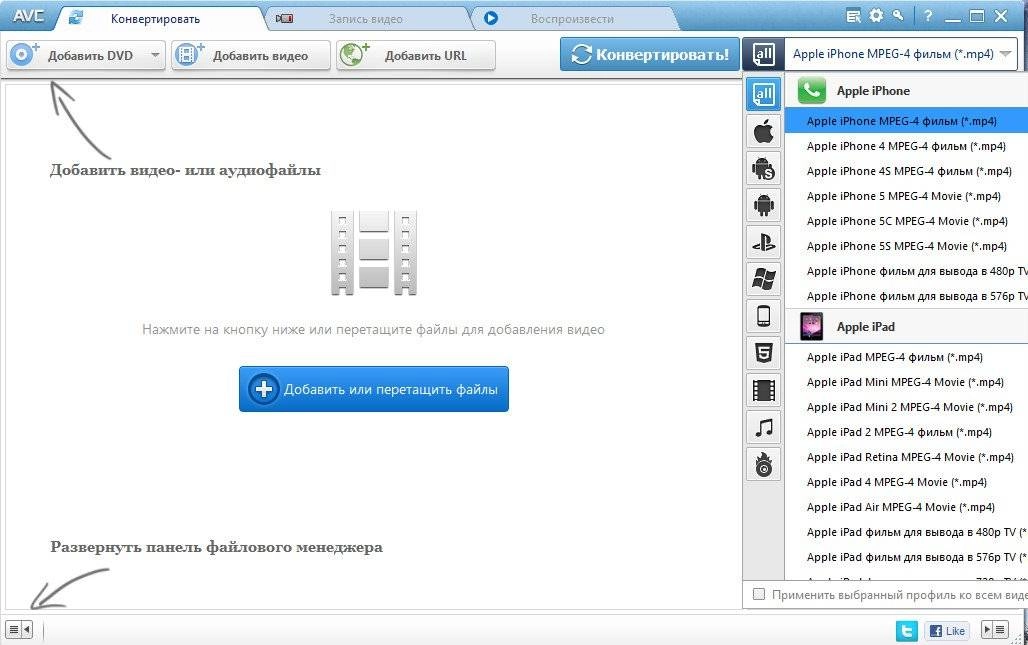Screen dimensions: 1028x645
Task: Open the mobile phone category
Action: click(x=763, y=317)
